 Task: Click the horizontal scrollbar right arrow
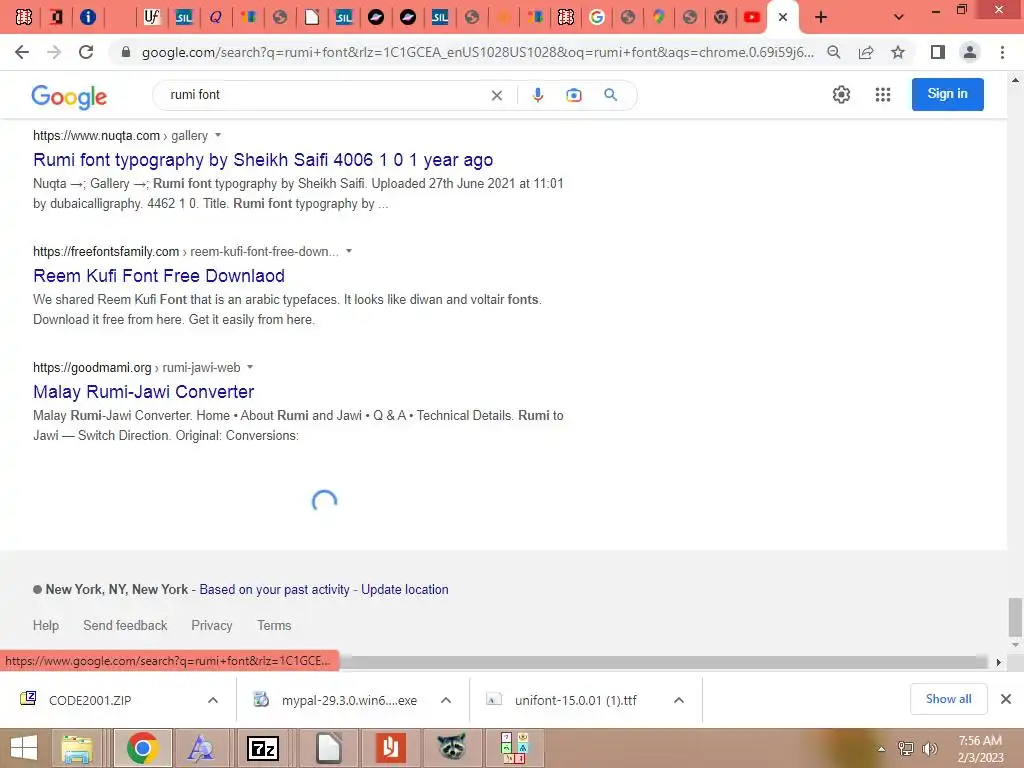pyautogui.click(x=998, y=662)
